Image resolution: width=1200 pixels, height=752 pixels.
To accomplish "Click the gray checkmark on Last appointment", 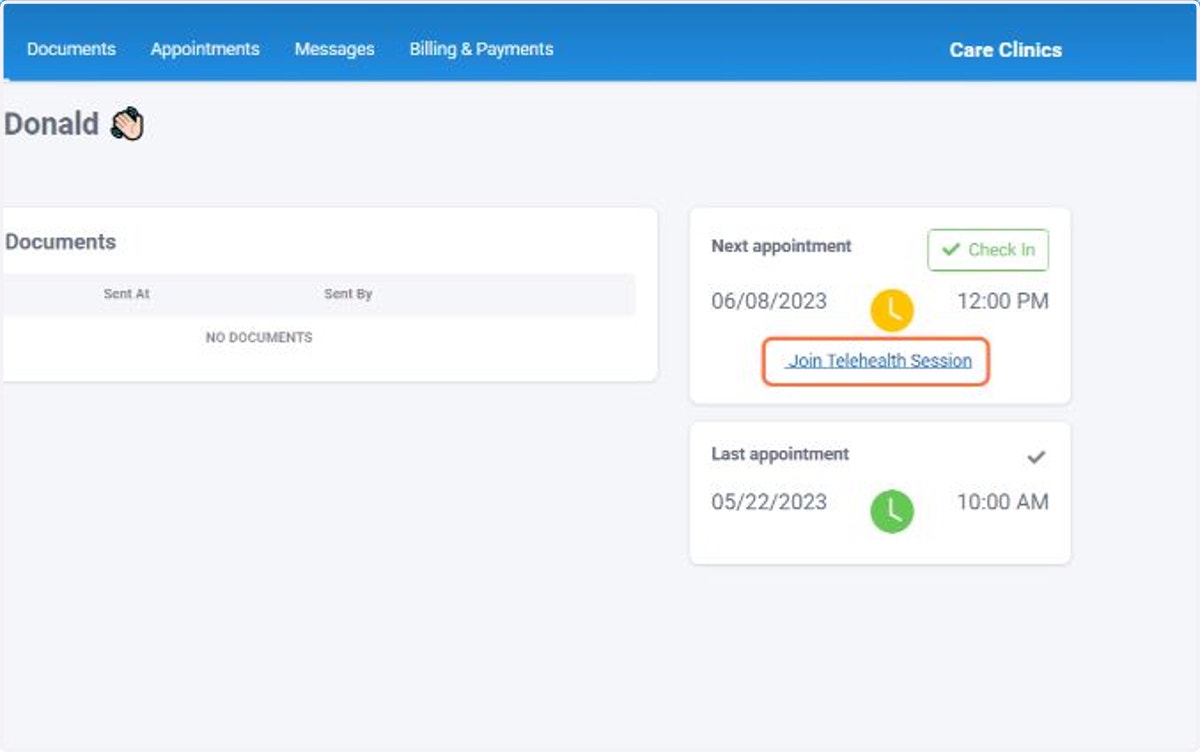I will point(1036,457).
